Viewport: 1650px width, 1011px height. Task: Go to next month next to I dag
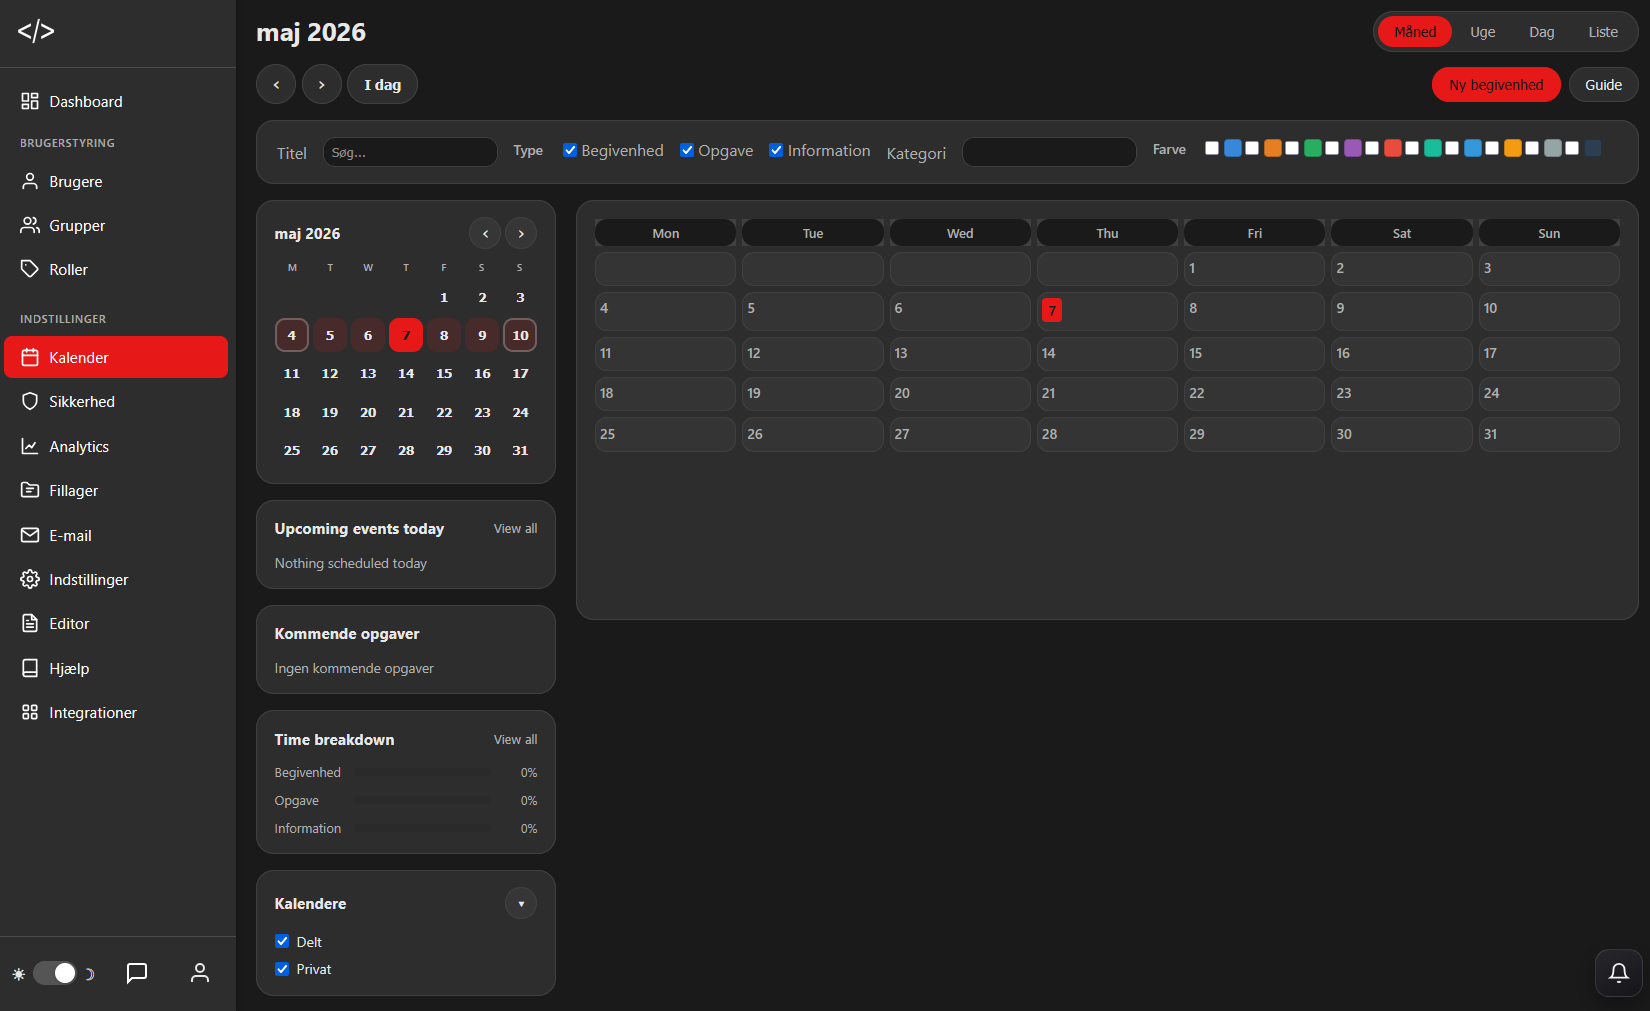coord(322,84)
